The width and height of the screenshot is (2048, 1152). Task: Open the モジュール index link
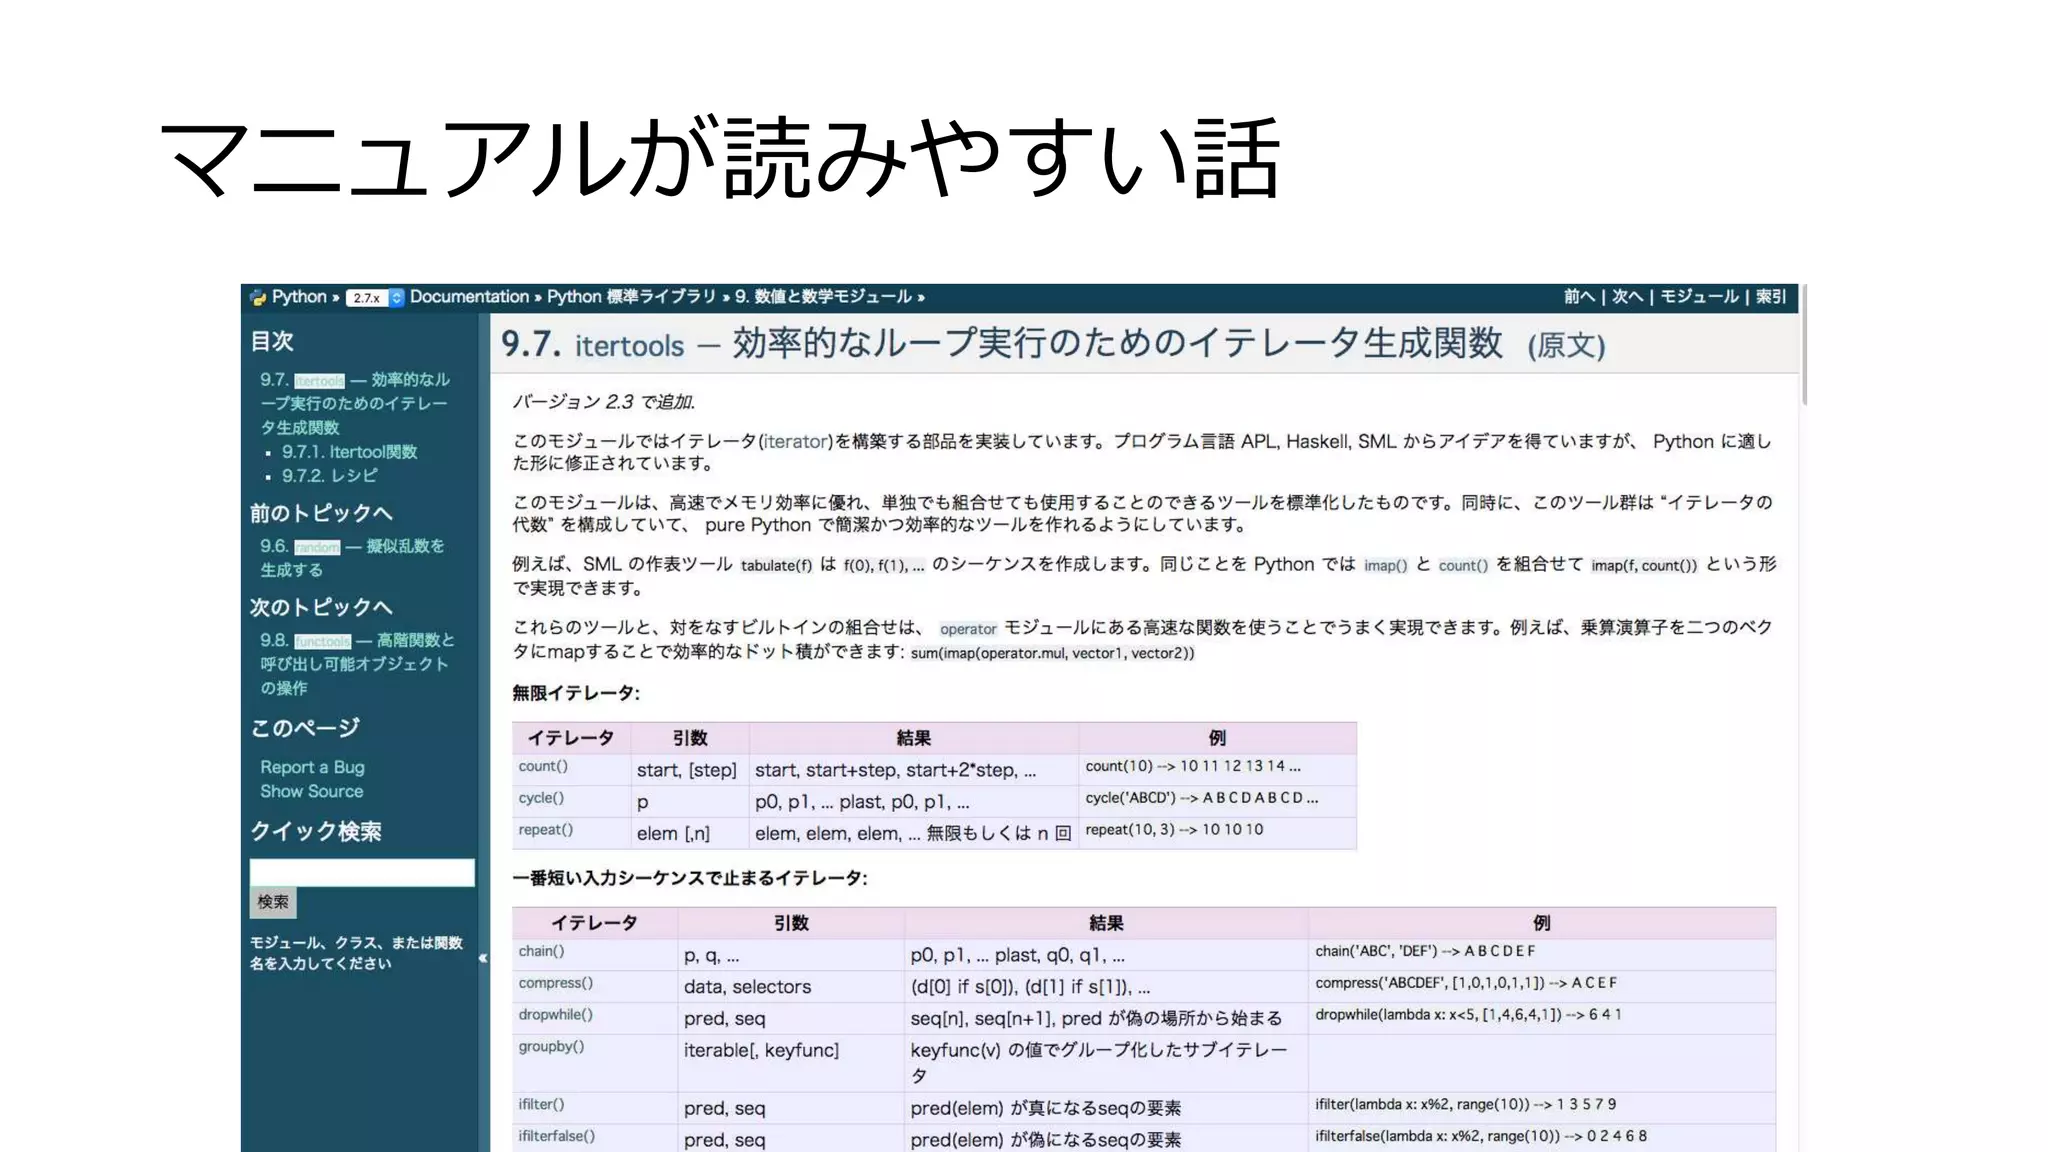(x=1699, y=297)
